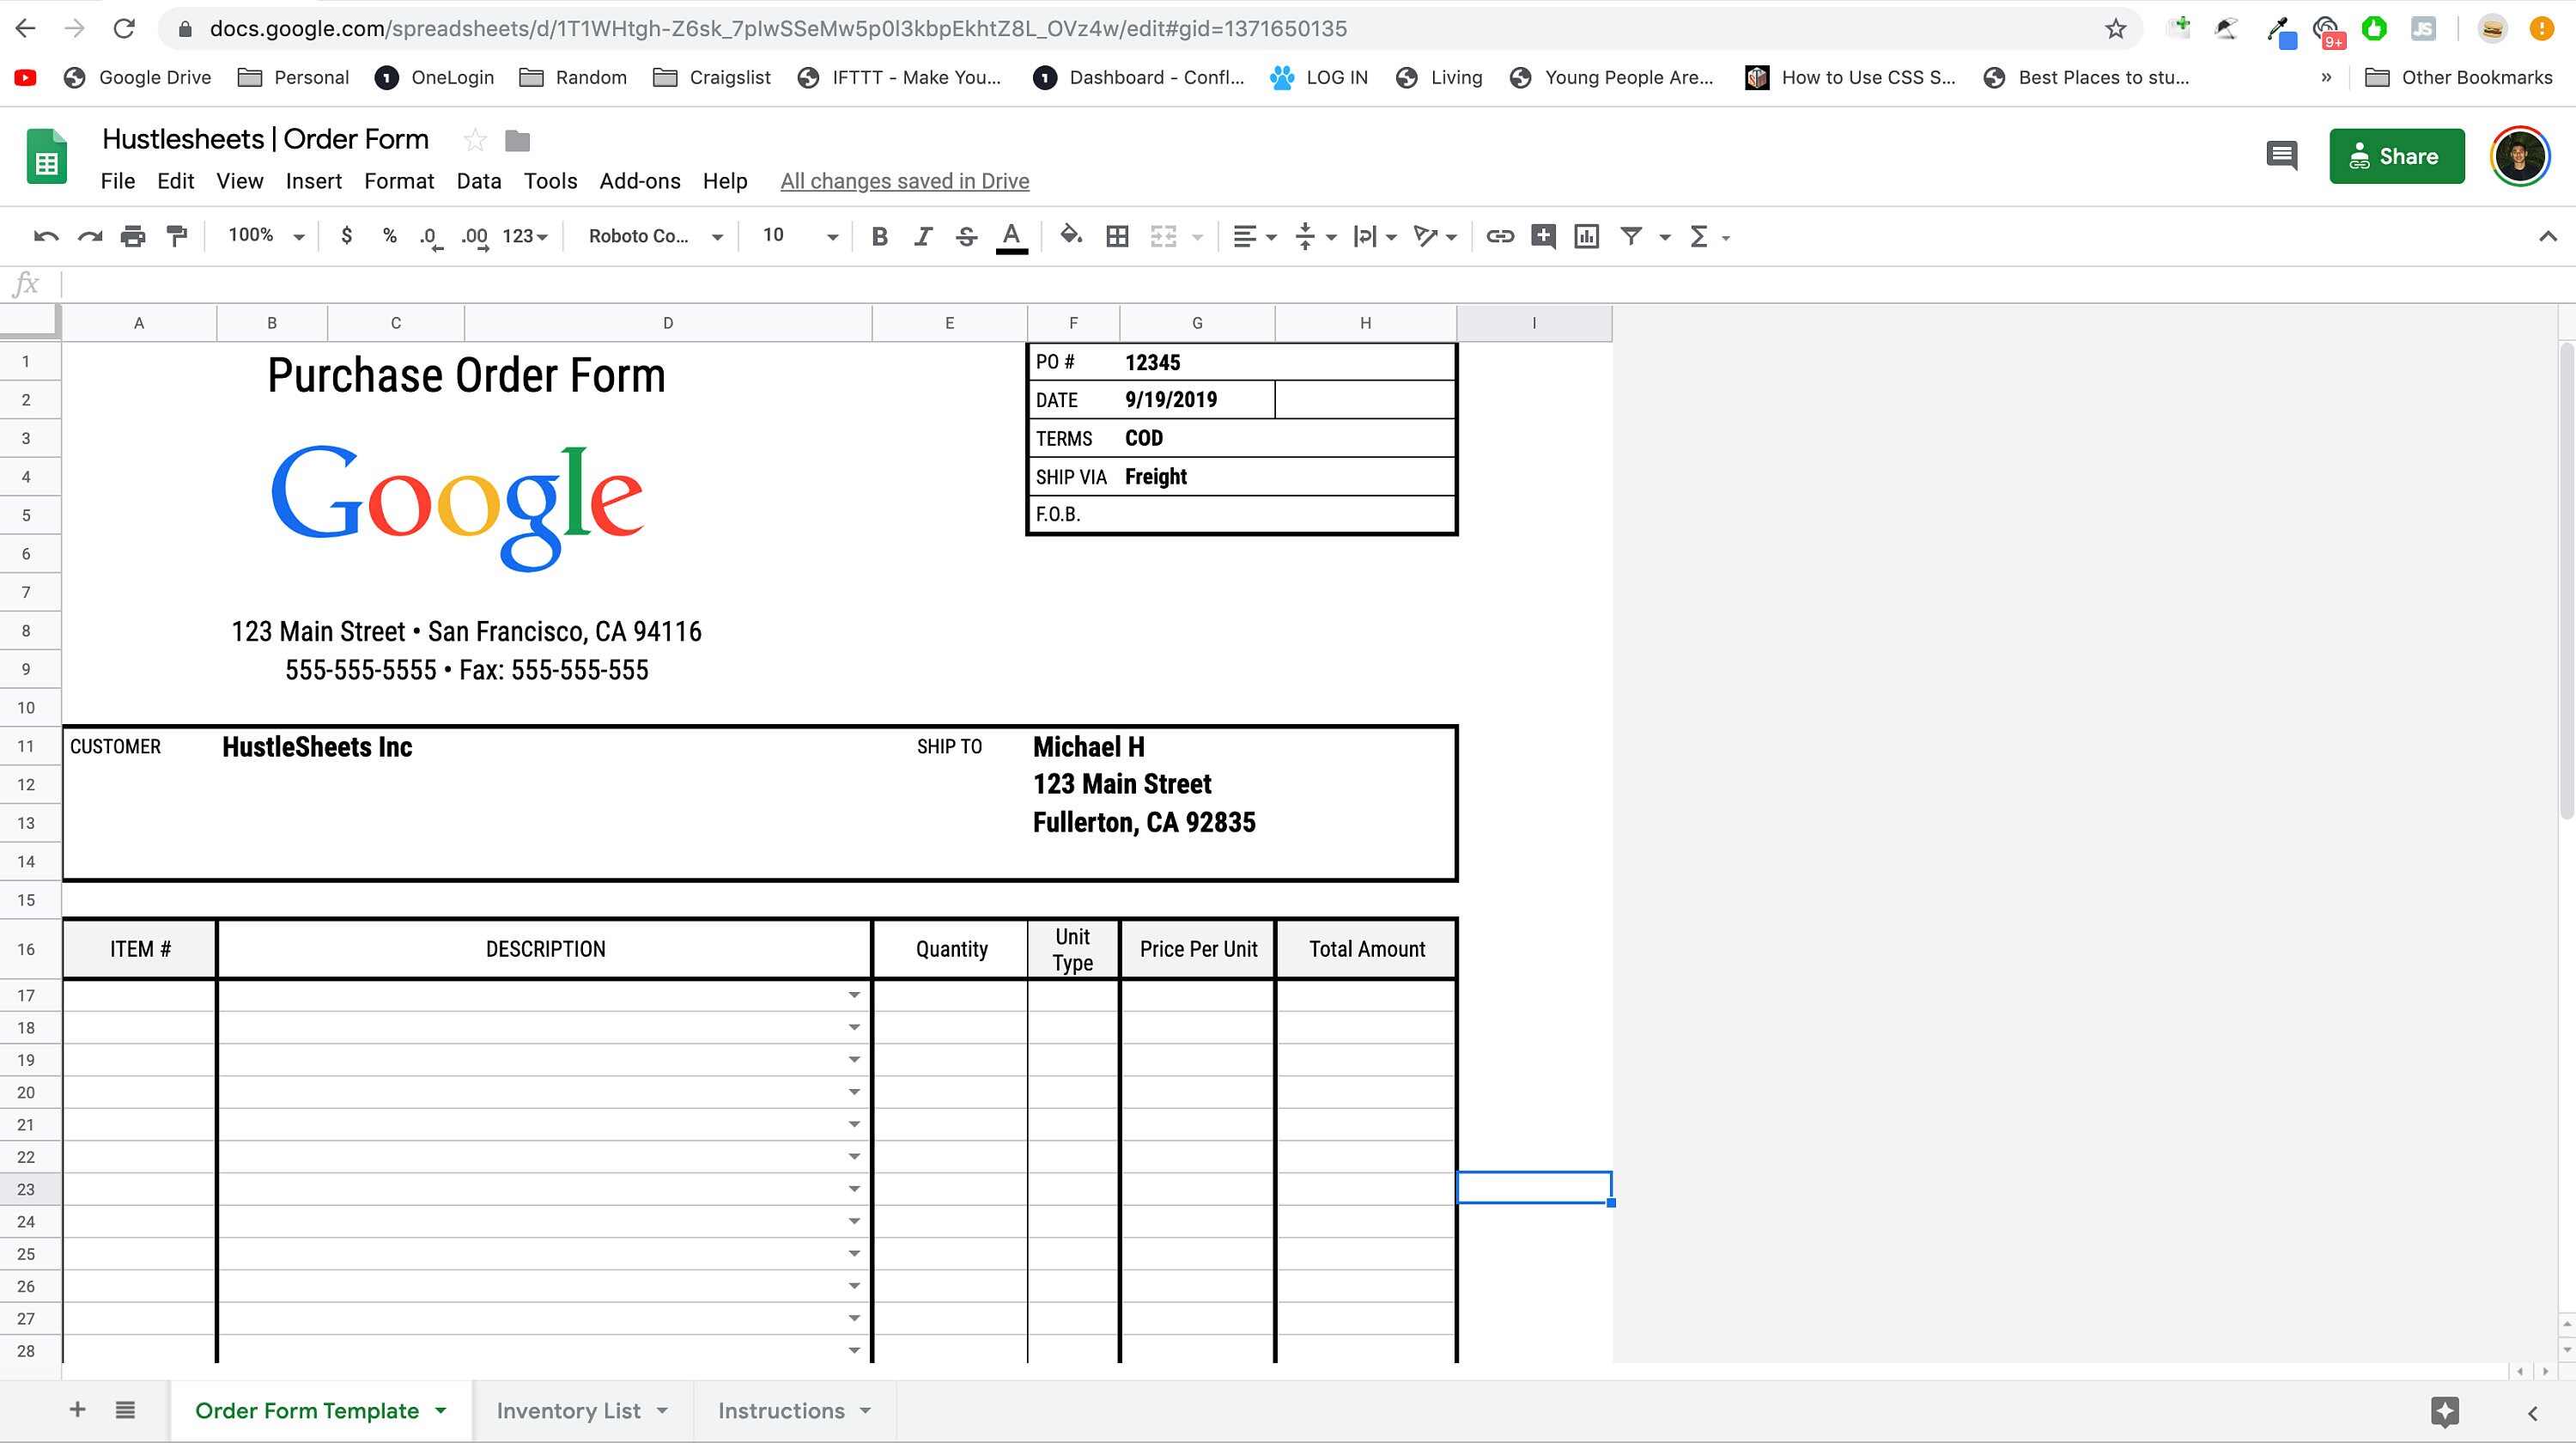
Task: Open the Format menu
Action: (x=399, y=181)
